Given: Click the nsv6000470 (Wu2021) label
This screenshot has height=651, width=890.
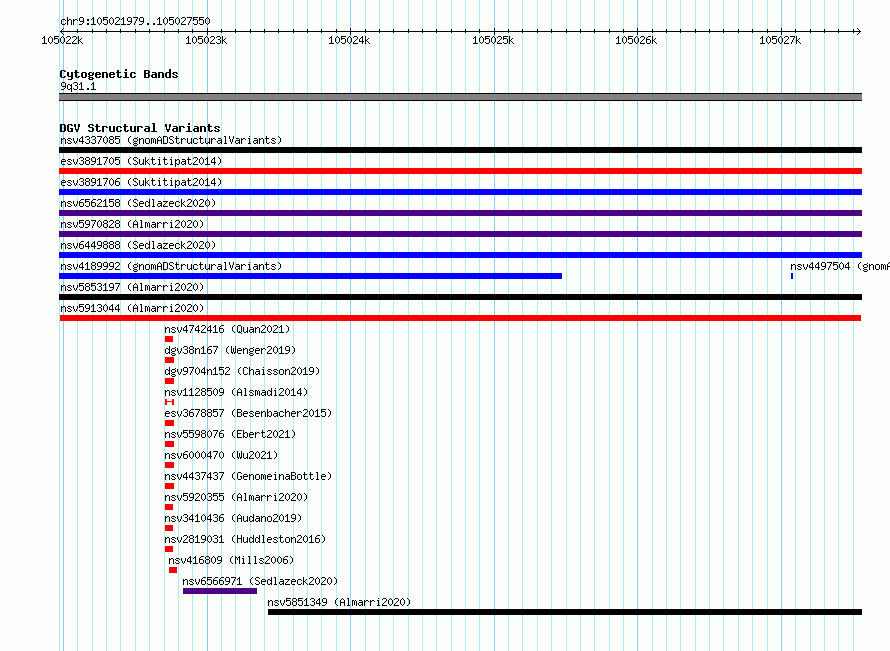Looking at the screenshot, I should click(x=221, y=455).
